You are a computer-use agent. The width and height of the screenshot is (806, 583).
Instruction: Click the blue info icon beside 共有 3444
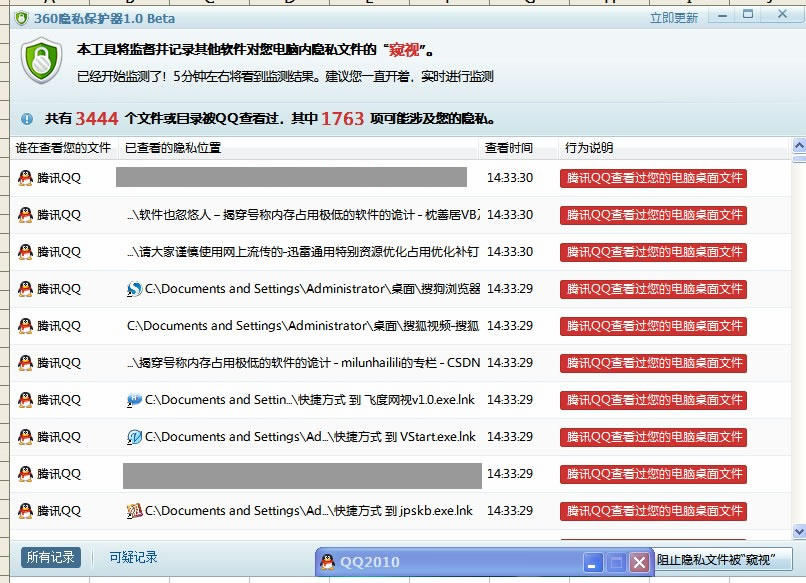[x=27, y=119]
